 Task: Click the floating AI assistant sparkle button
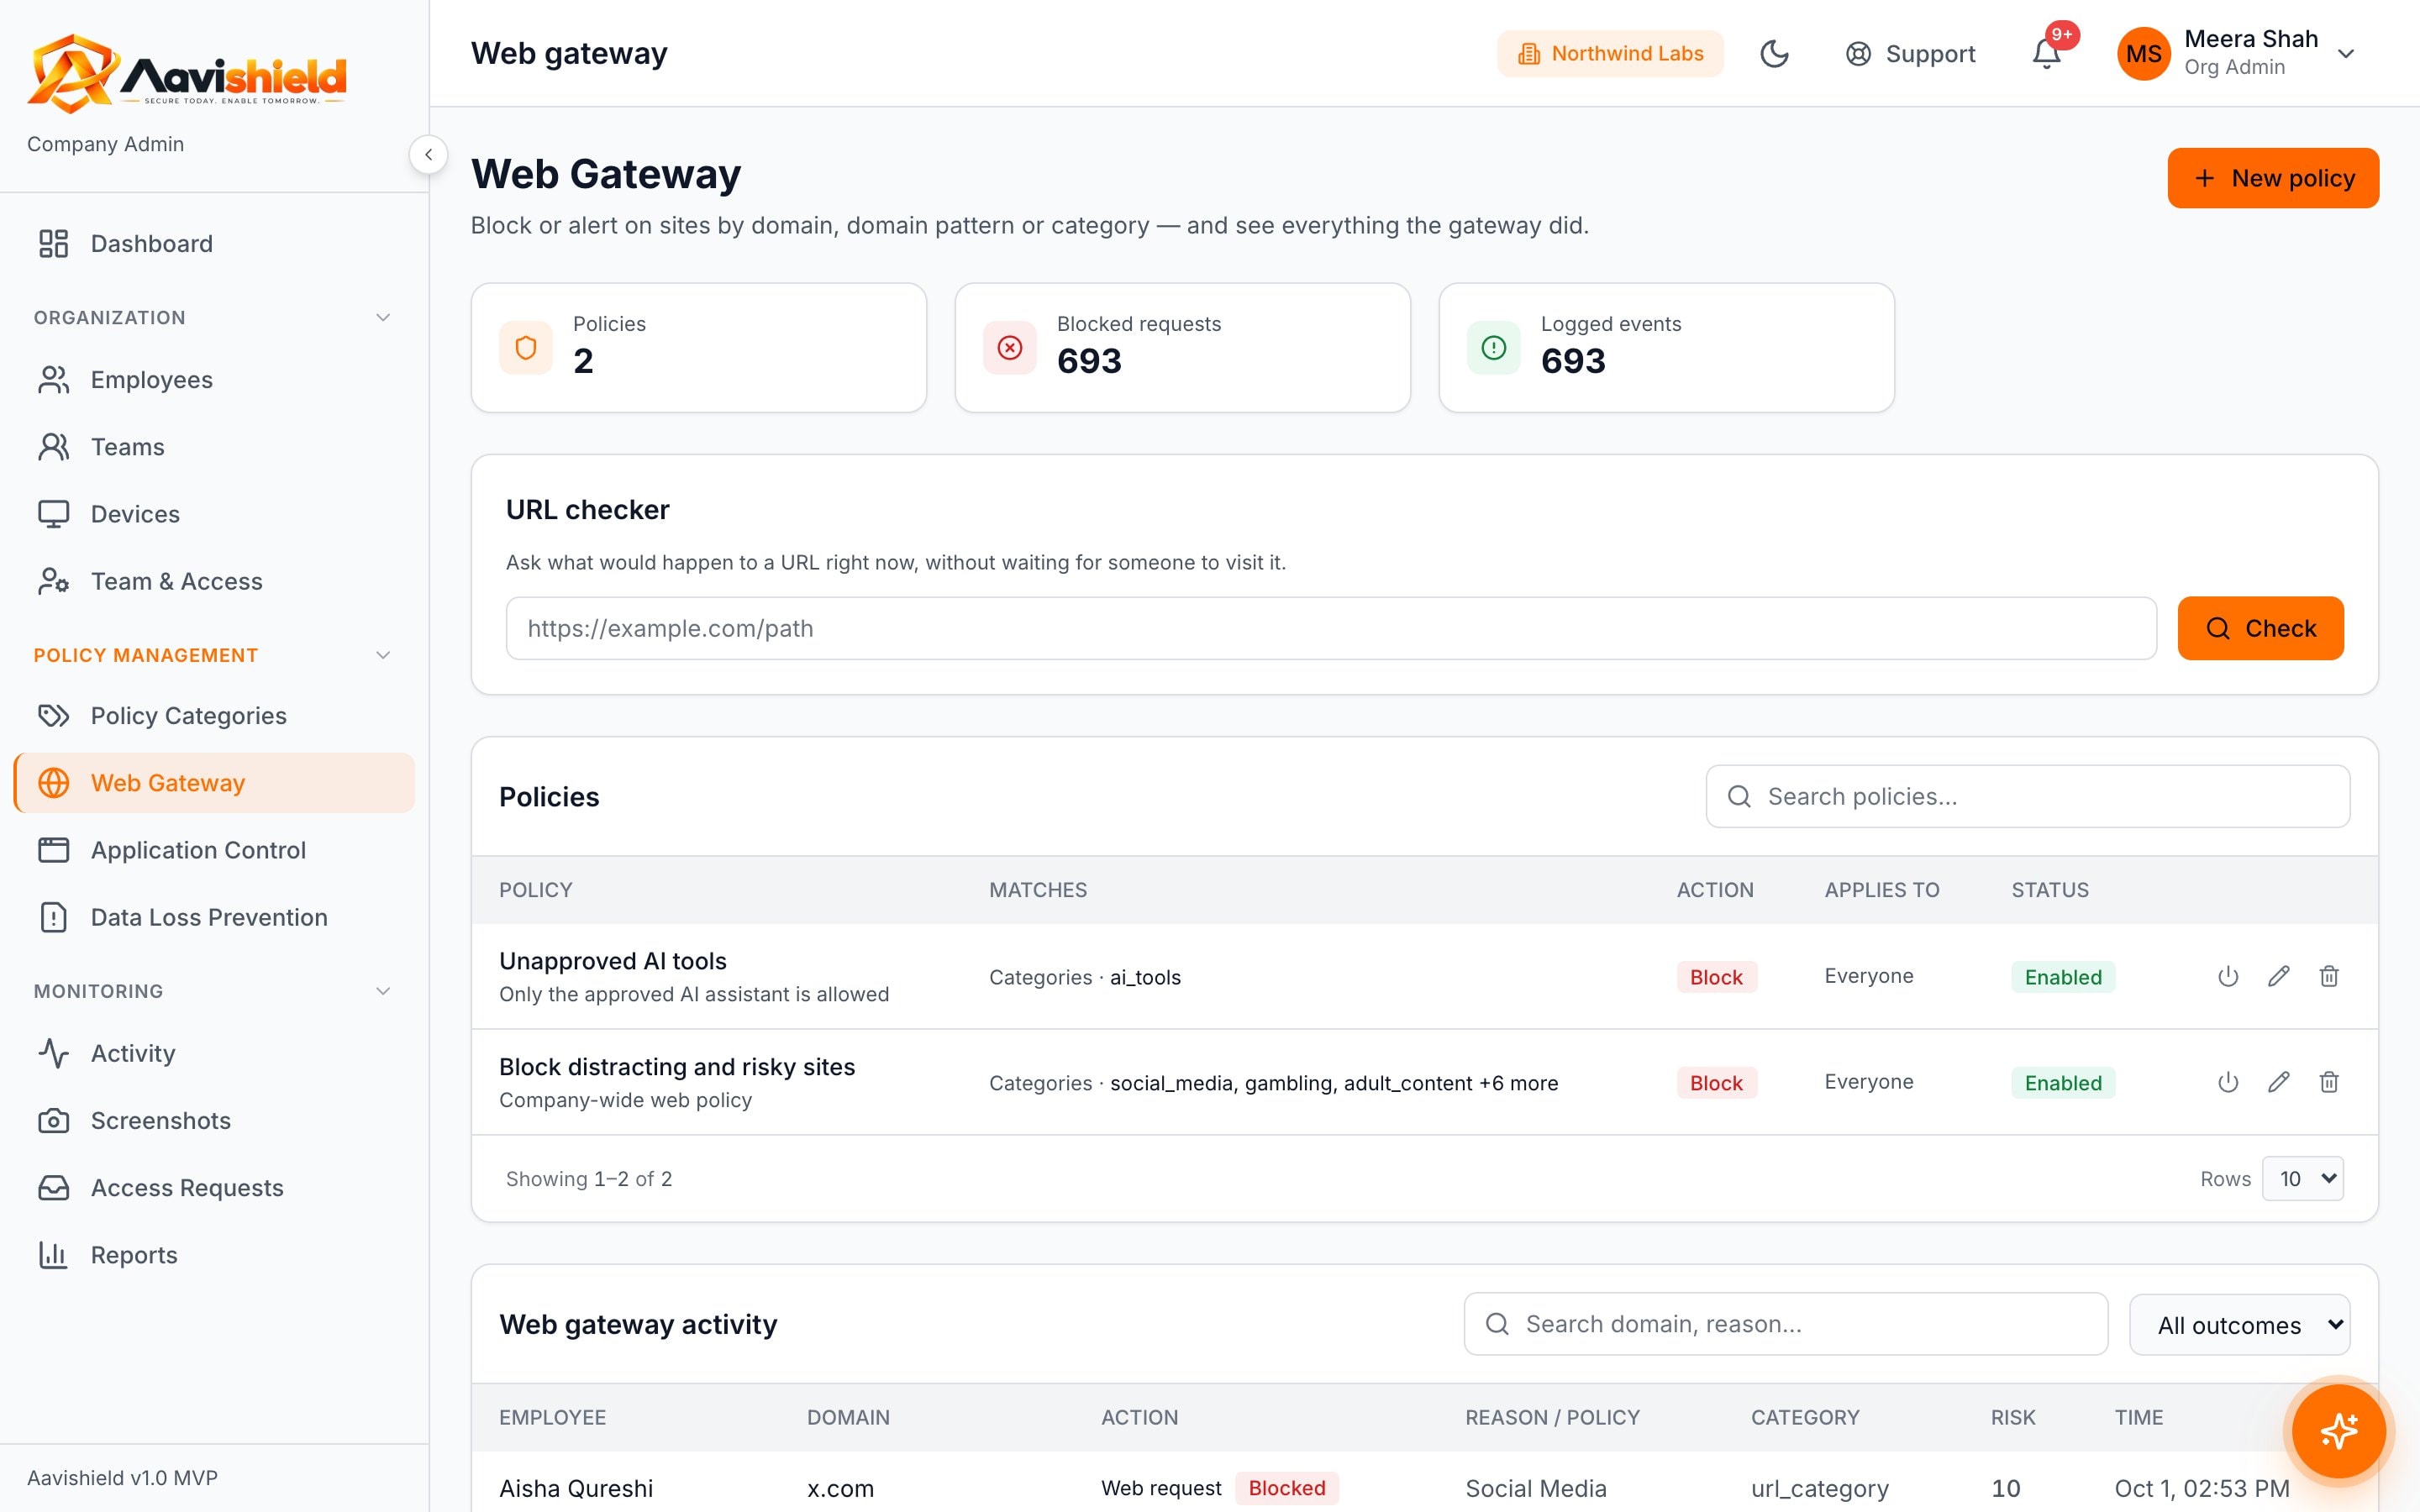pos(2338,1431)
